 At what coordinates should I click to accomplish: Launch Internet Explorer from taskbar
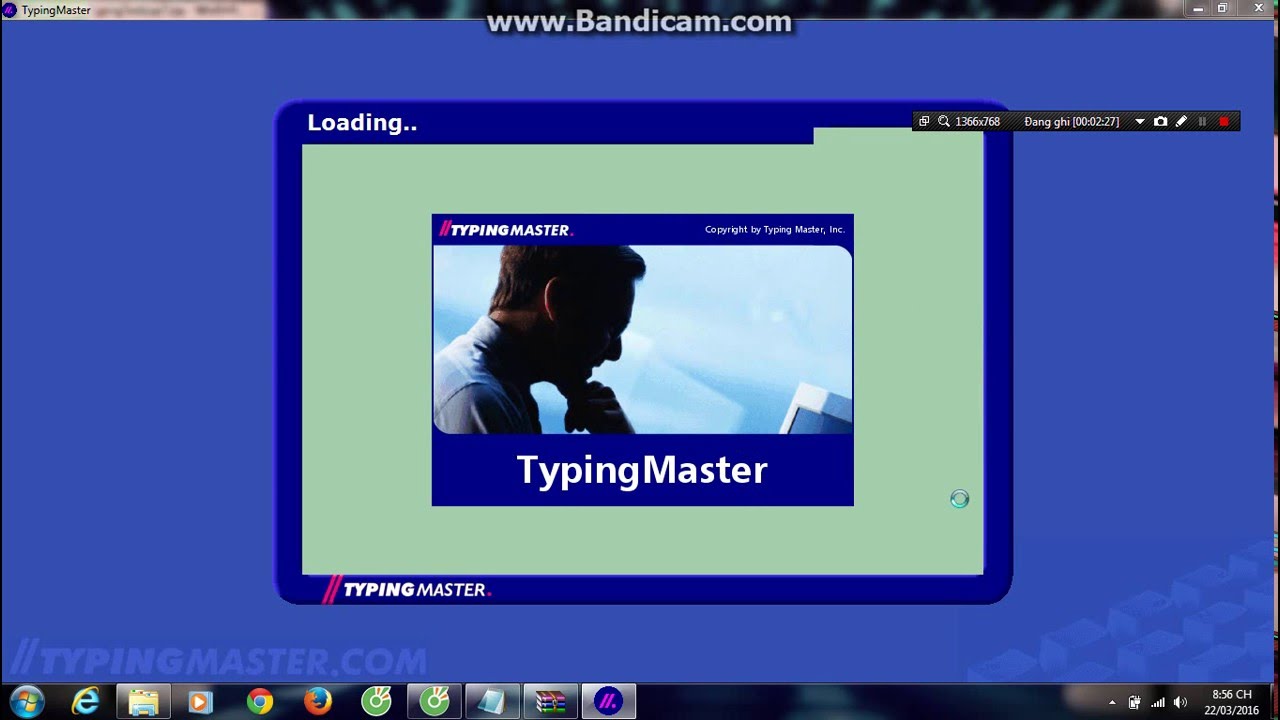[86, 702]
